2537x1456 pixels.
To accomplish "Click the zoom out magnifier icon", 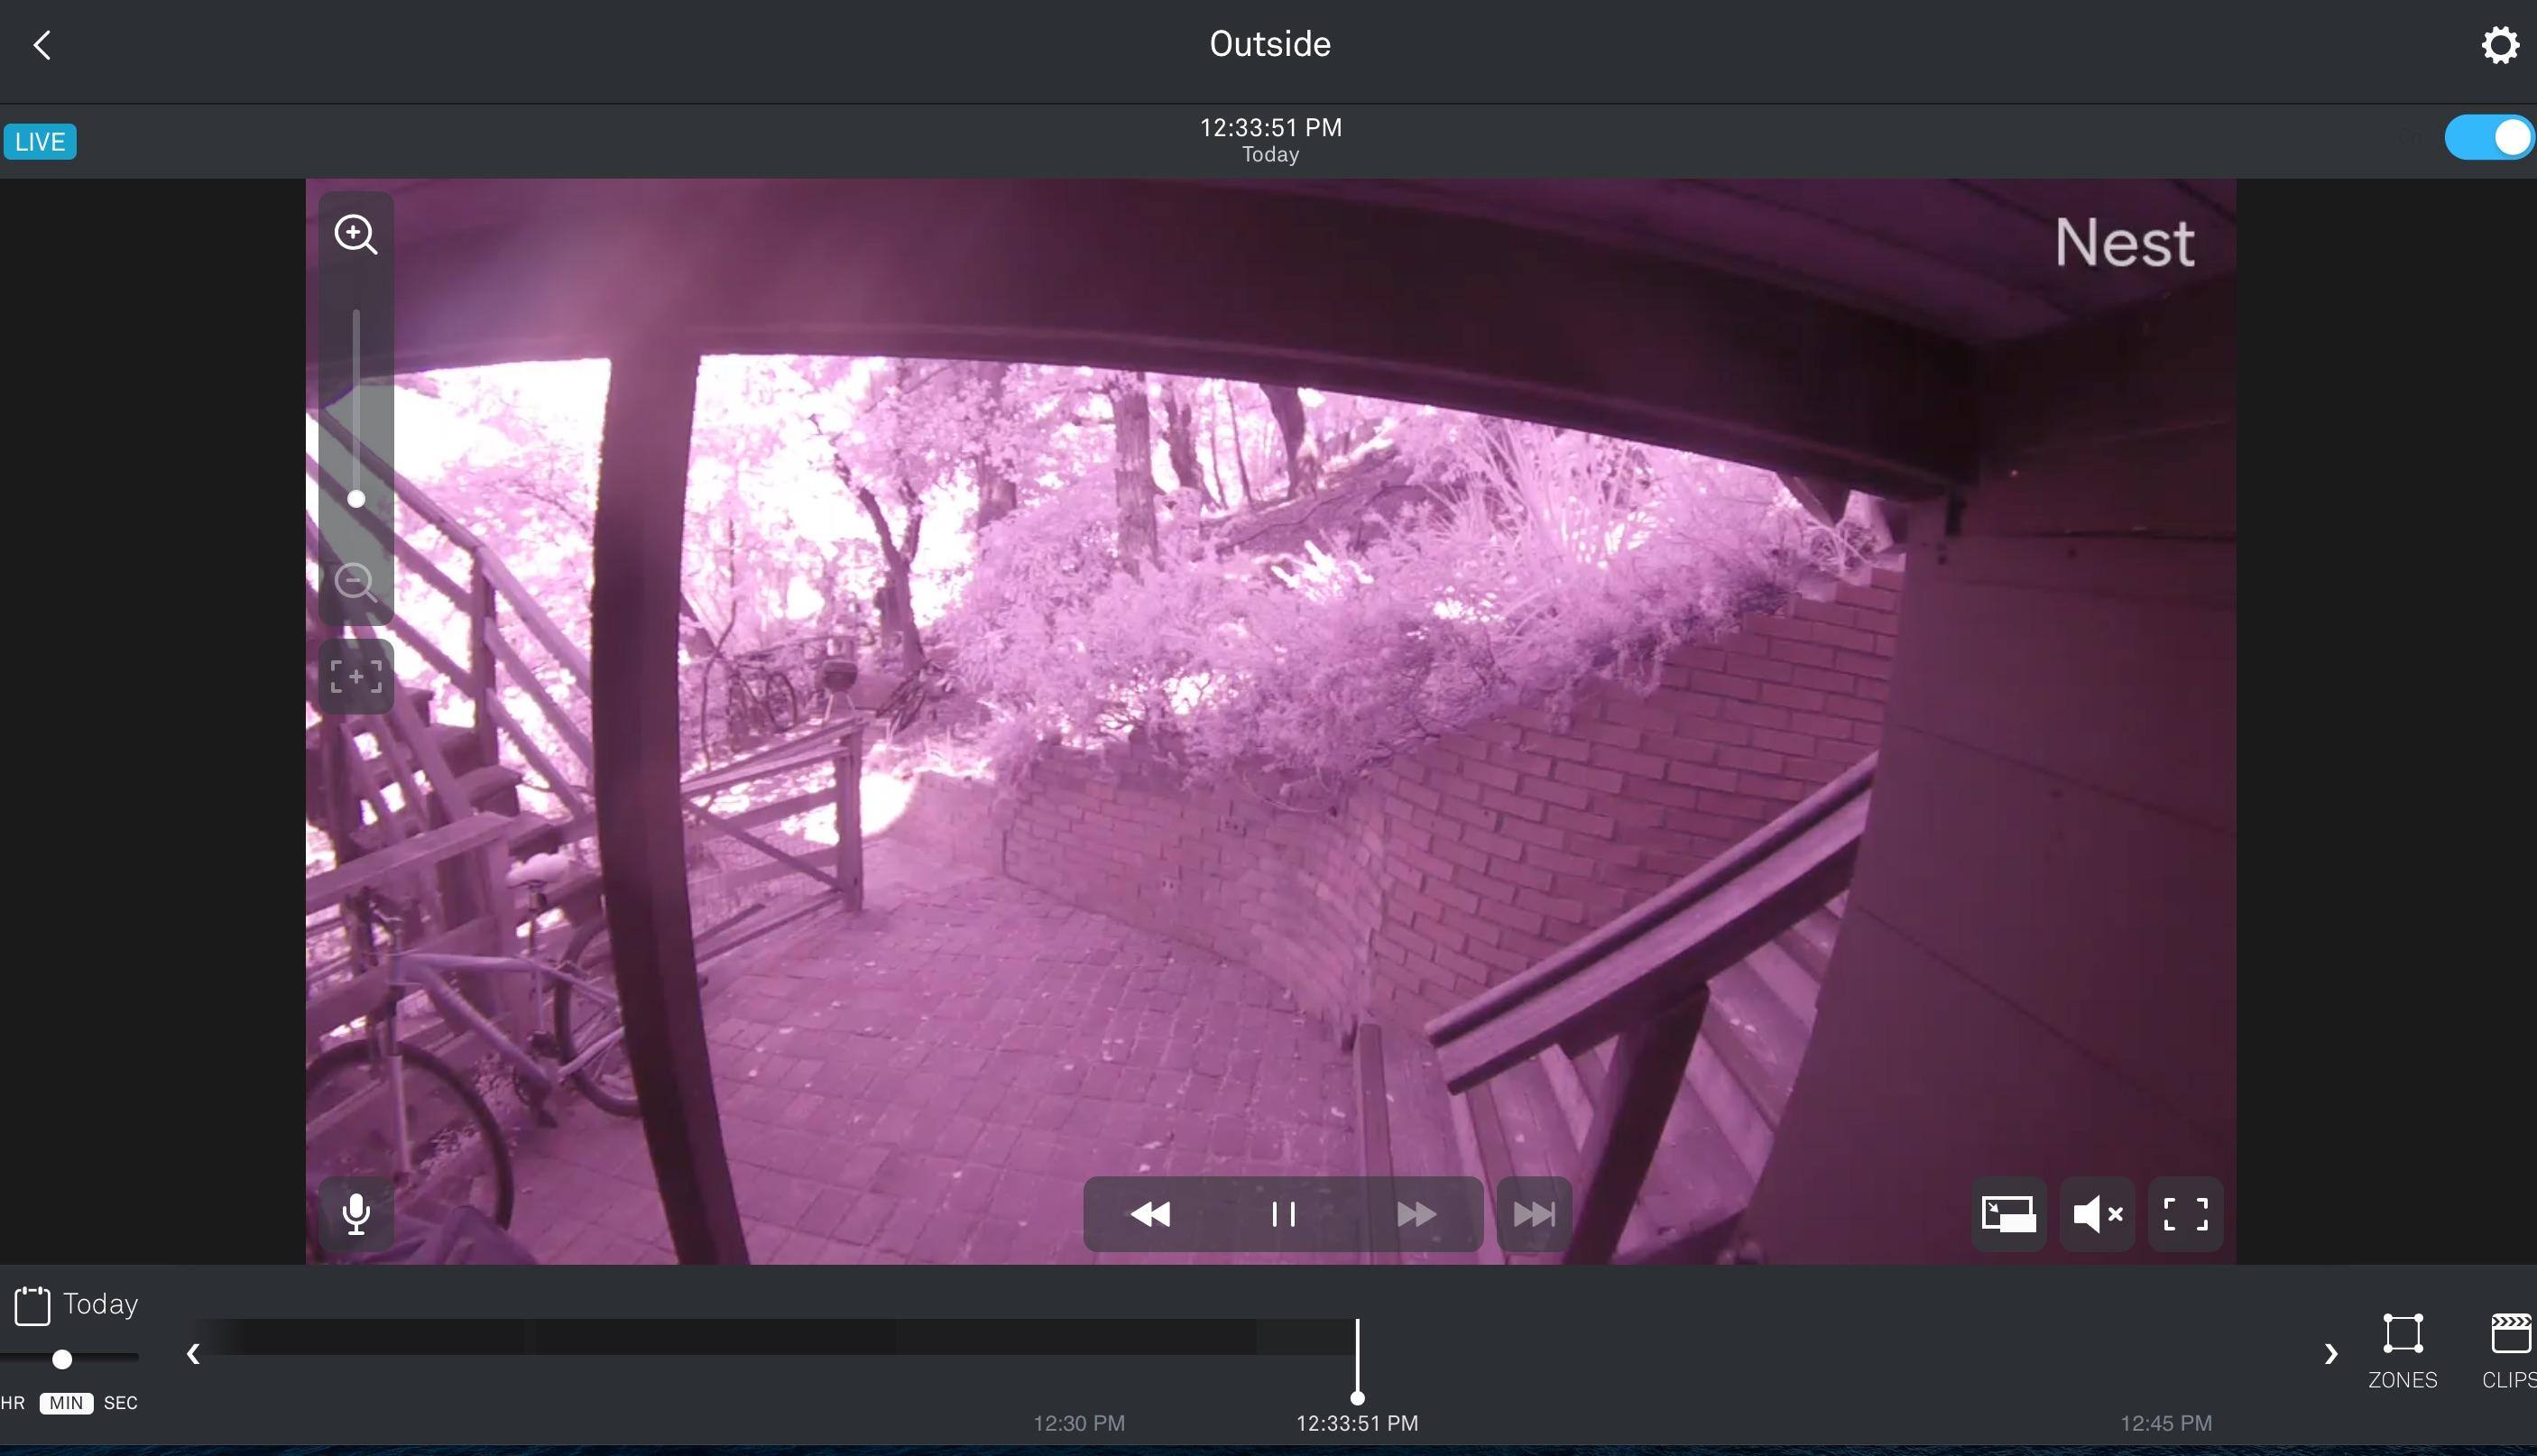I will tap(355, 582).
